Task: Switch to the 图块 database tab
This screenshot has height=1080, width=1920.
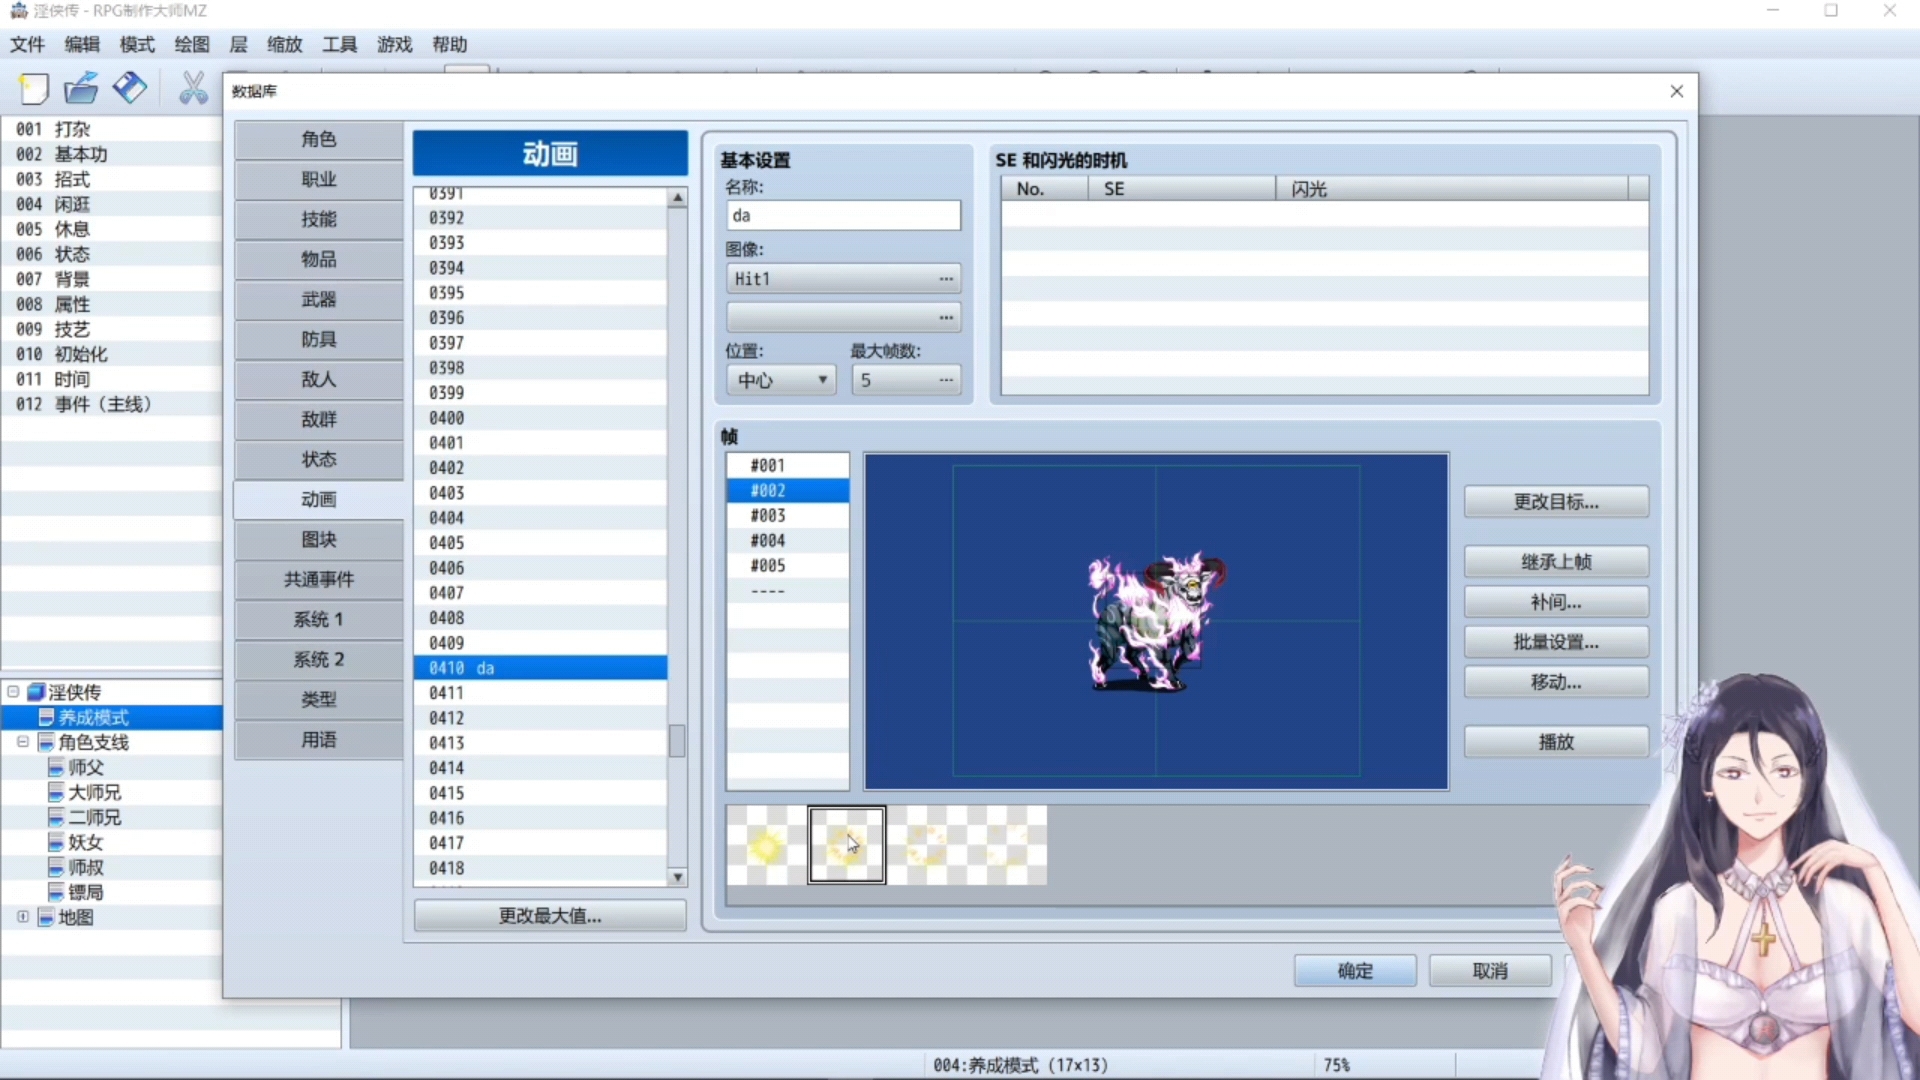Action: tap(319, 539)
